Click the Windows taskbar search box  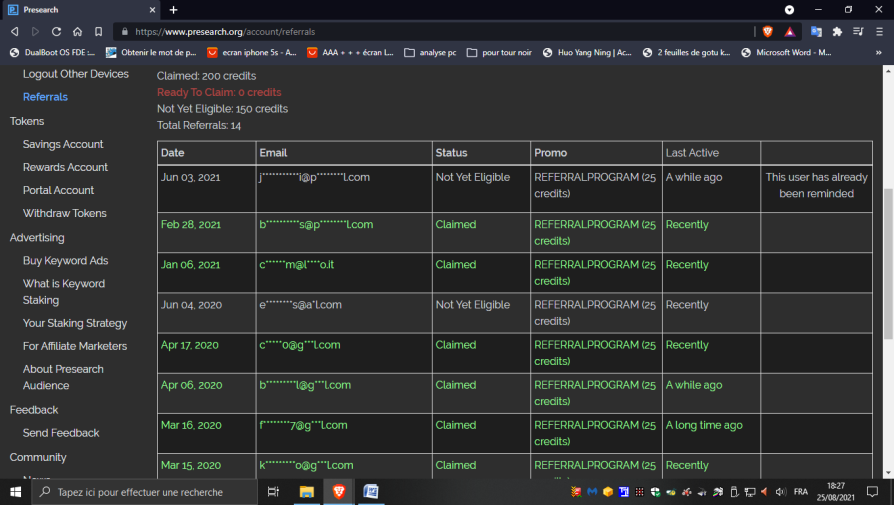click(144, 492)
